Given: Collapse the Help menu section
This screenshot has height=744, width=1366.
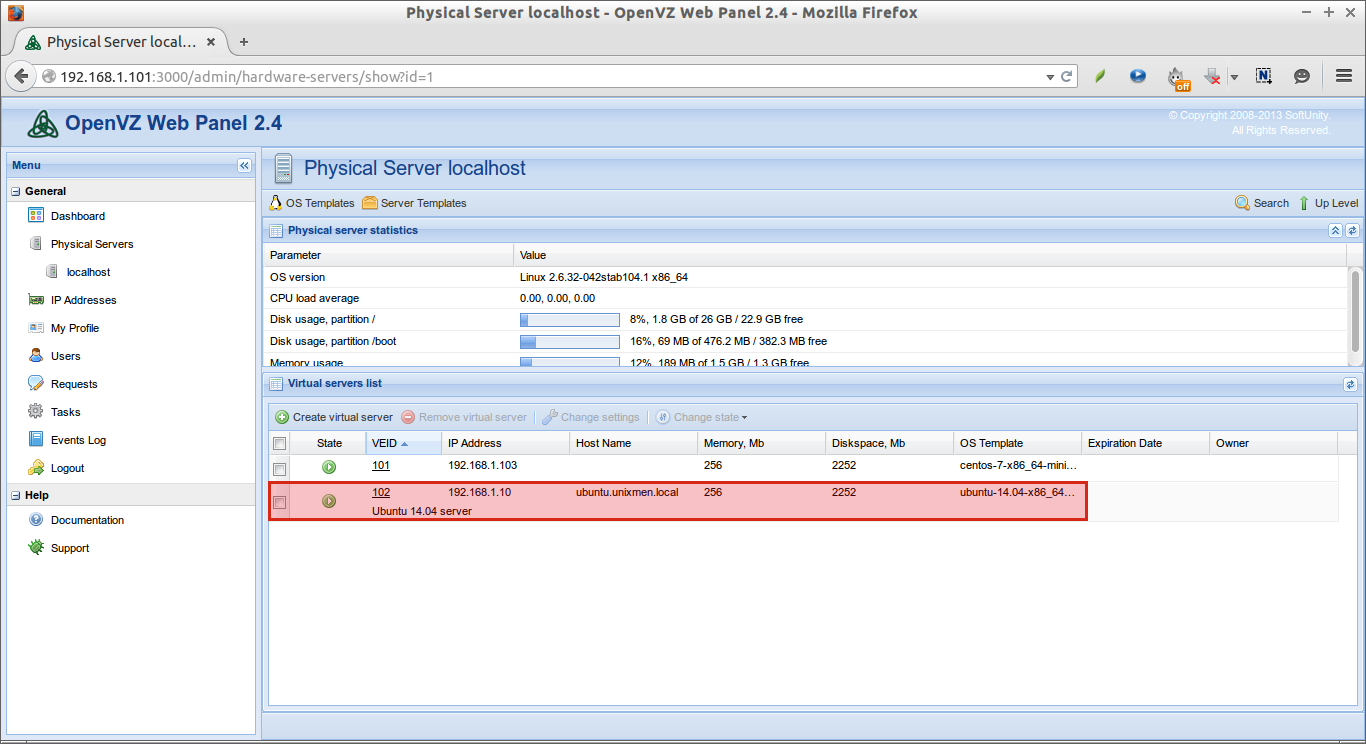Looking at the screenshot, I should pyautogui.click(x=15, y=495).
